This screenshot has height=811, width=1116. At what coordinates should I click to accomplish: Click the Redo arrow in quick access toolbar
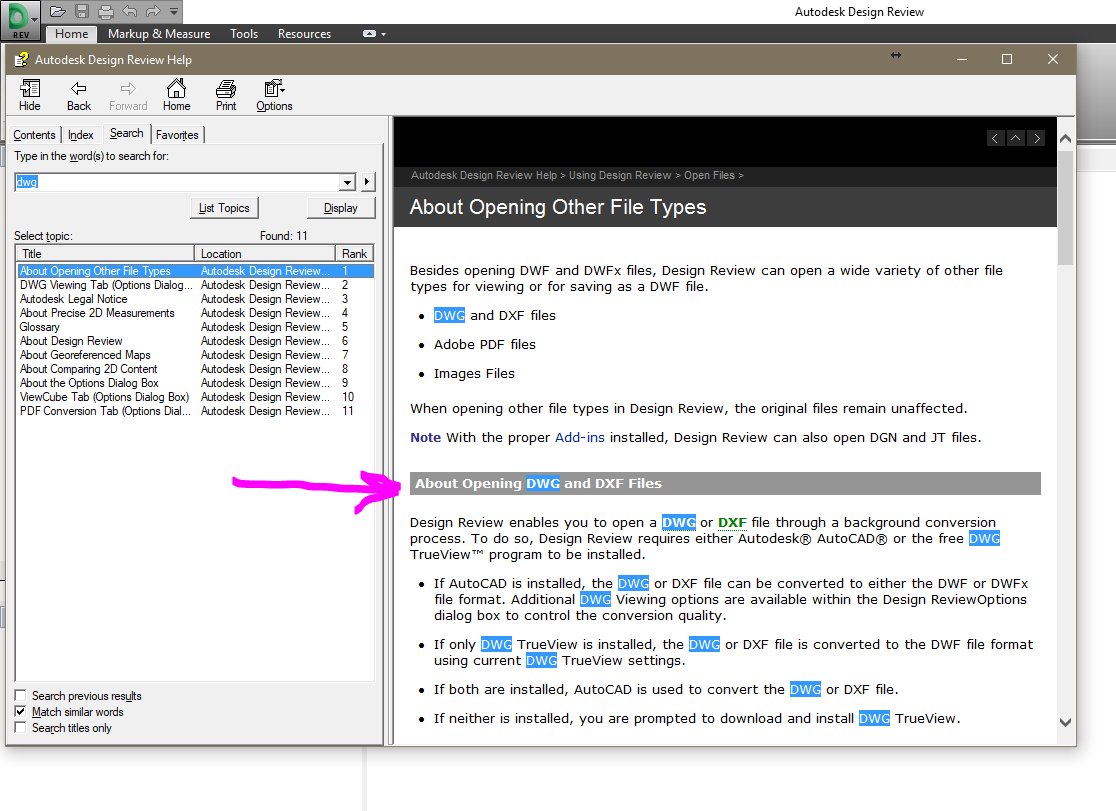153,11
